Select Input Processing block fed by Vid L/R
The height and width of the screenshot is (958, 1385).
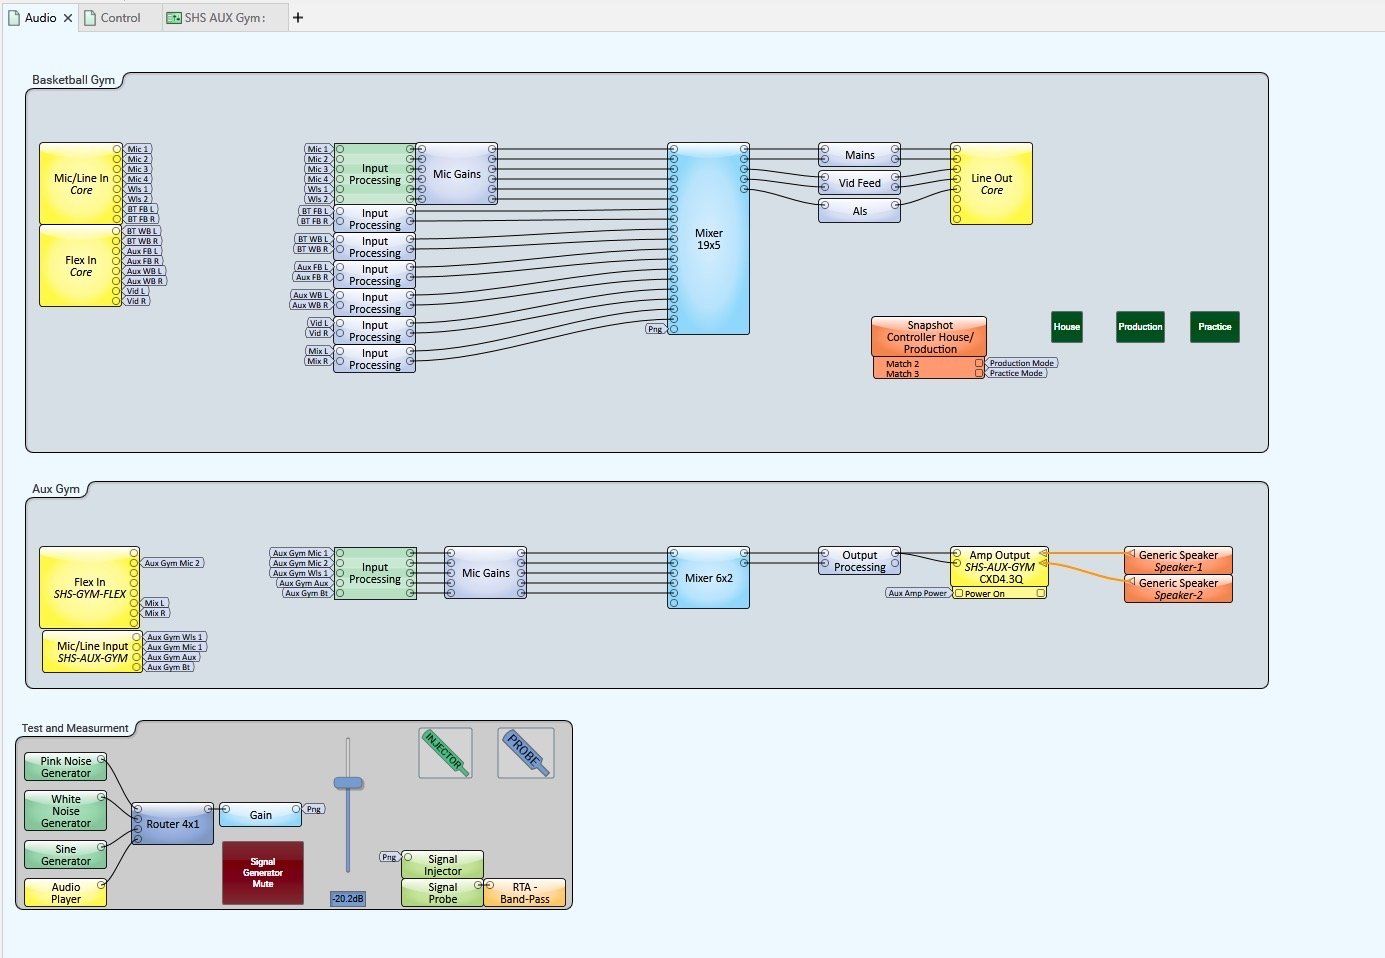pyautogui.click(x=375, y=331)
